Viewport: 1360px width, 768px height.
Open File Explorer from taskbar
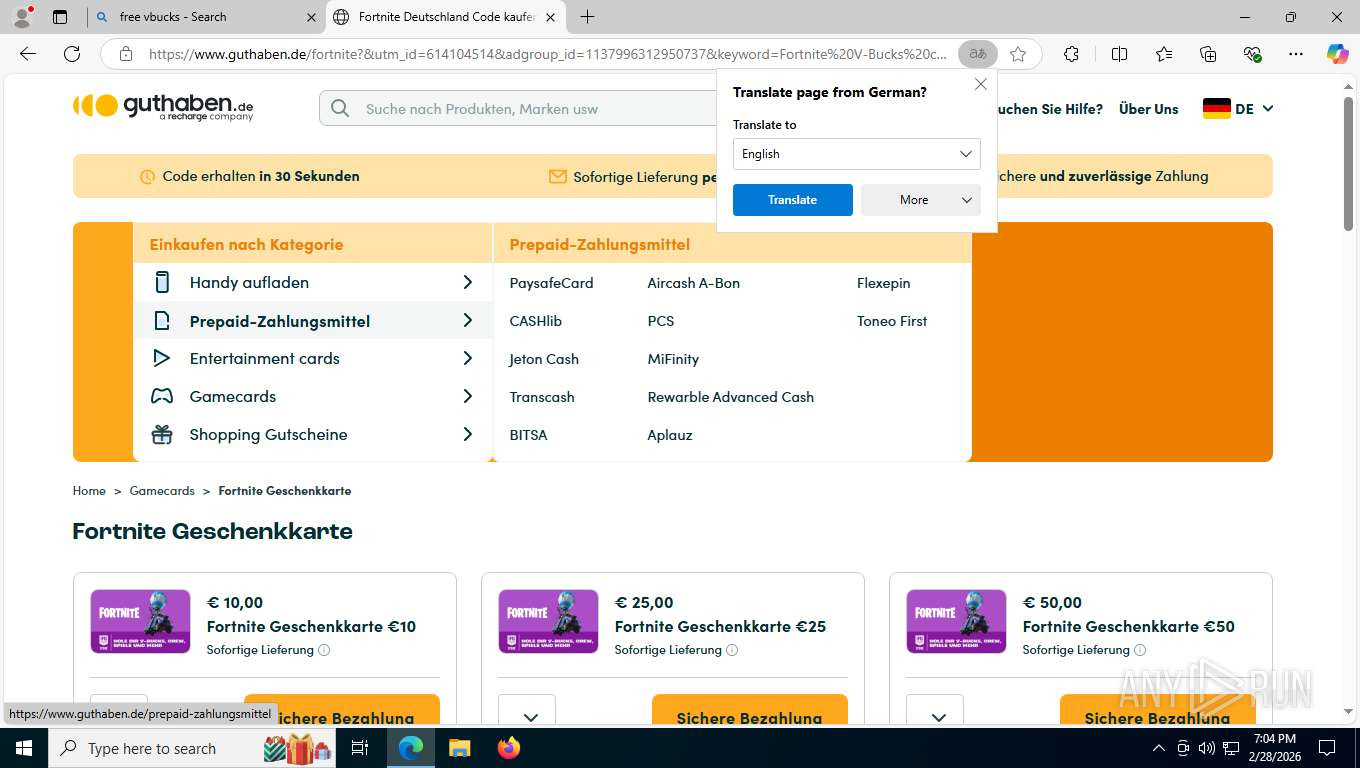click(459, 748)
